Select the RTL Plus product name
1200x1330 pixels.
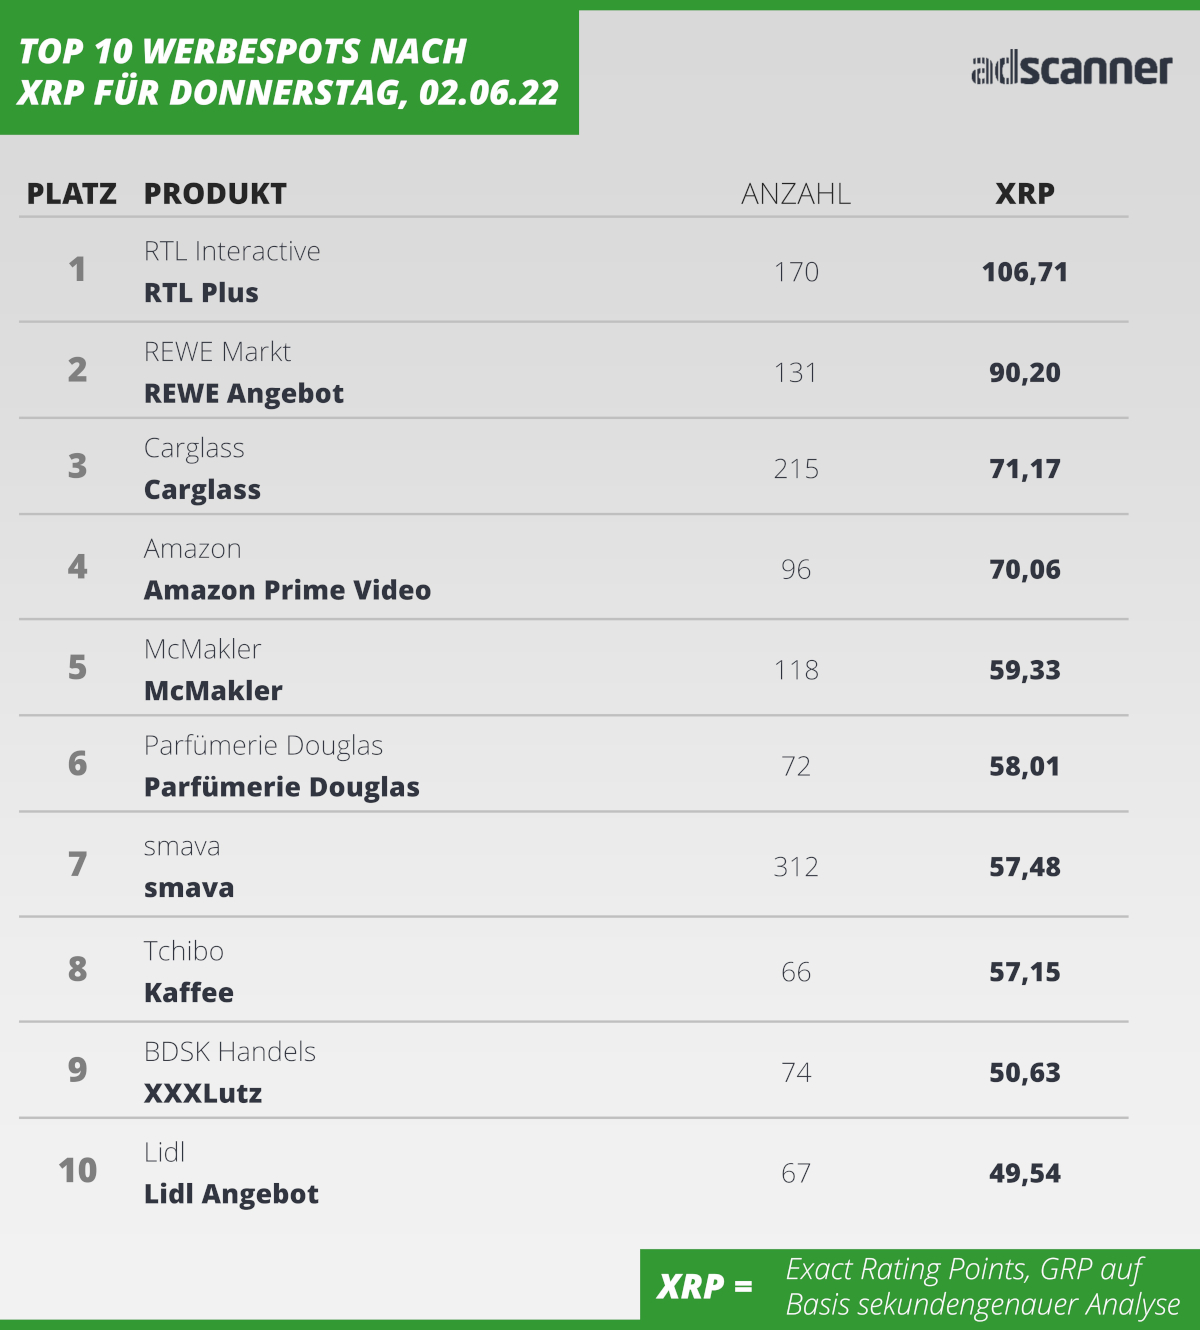tap(201, 293)
